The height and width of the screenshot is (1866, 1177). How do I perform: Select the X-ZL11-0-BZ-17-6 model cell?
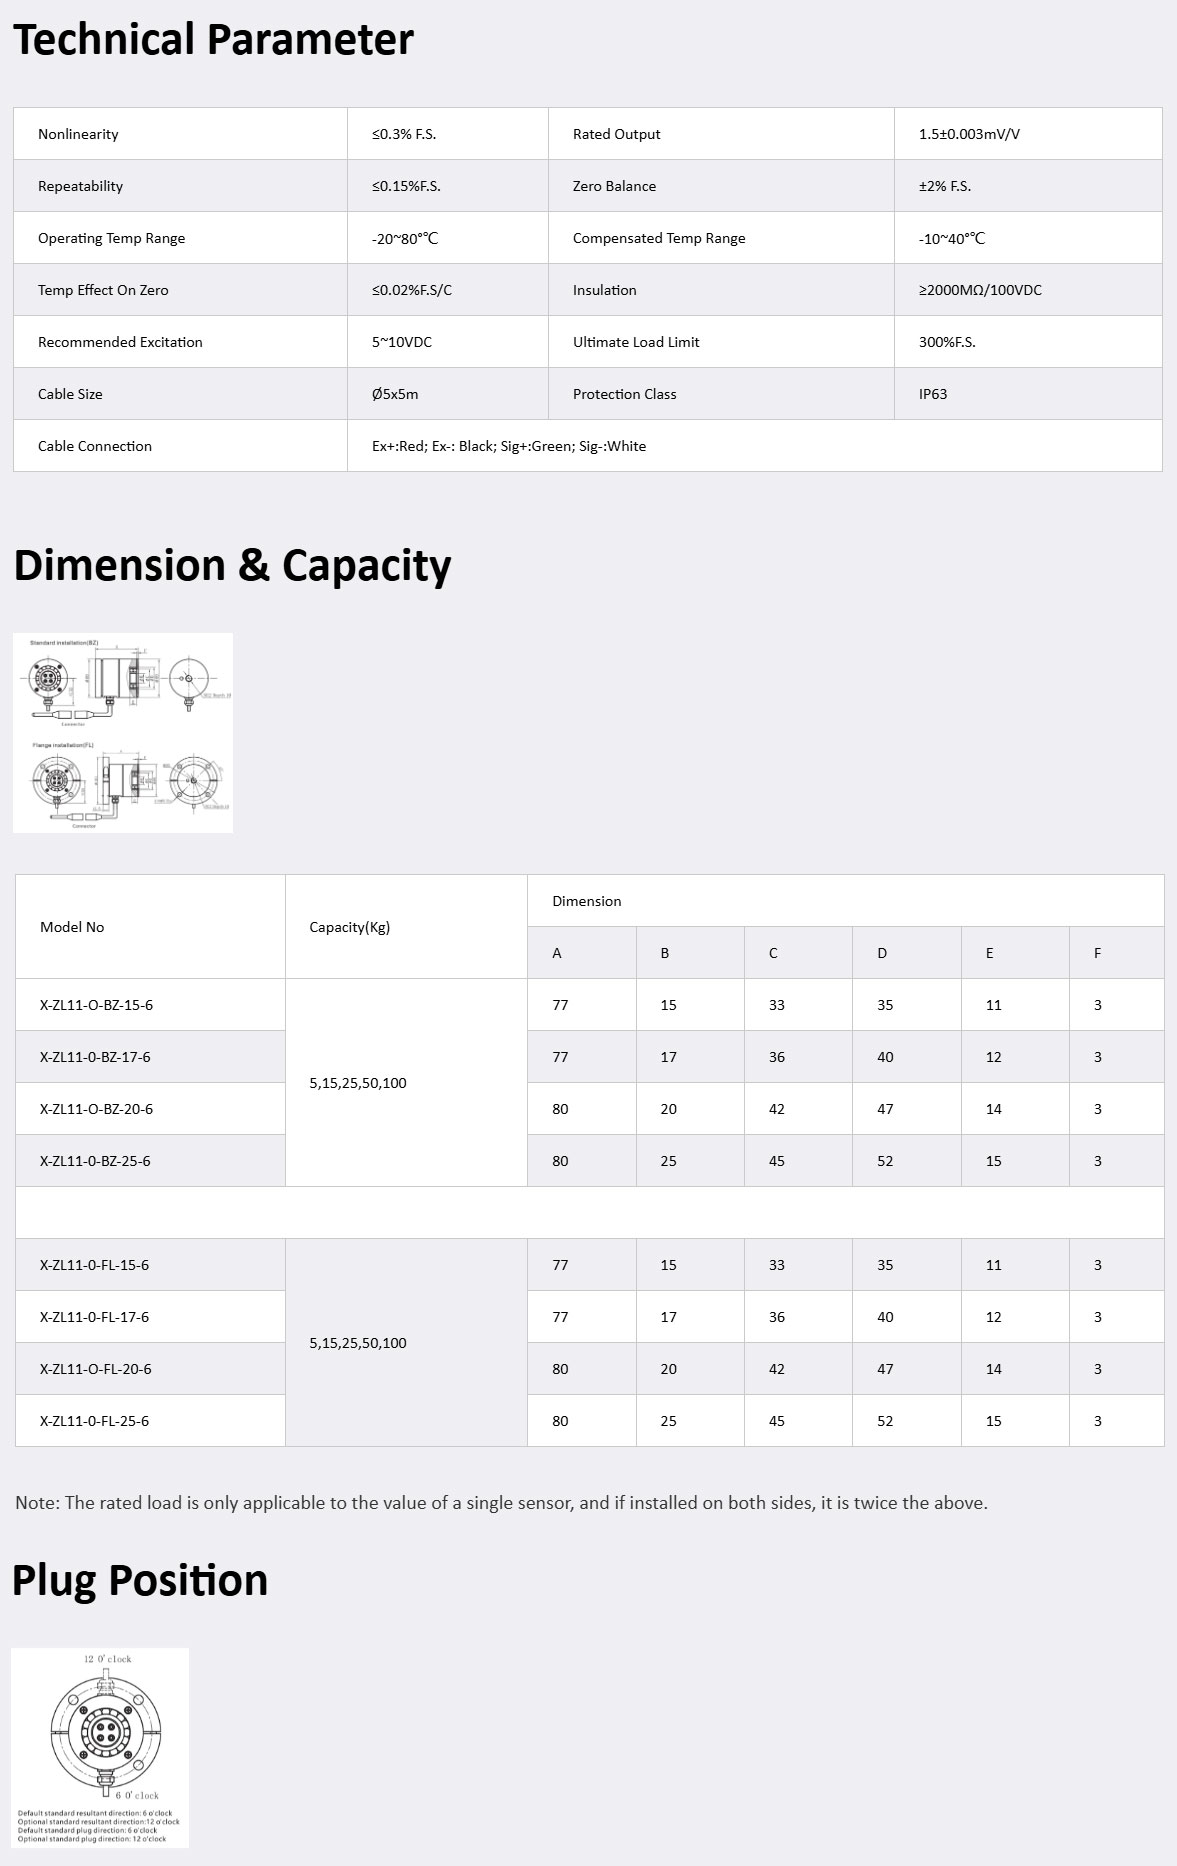coord(95,1057)
